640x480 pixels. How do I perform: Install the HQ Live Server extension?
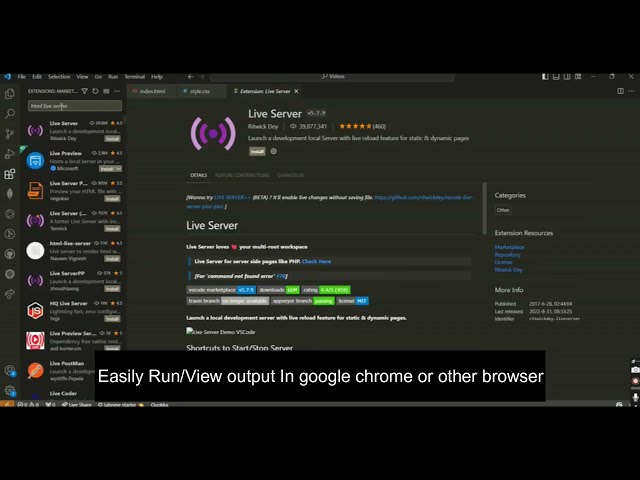tap(112, 319)
